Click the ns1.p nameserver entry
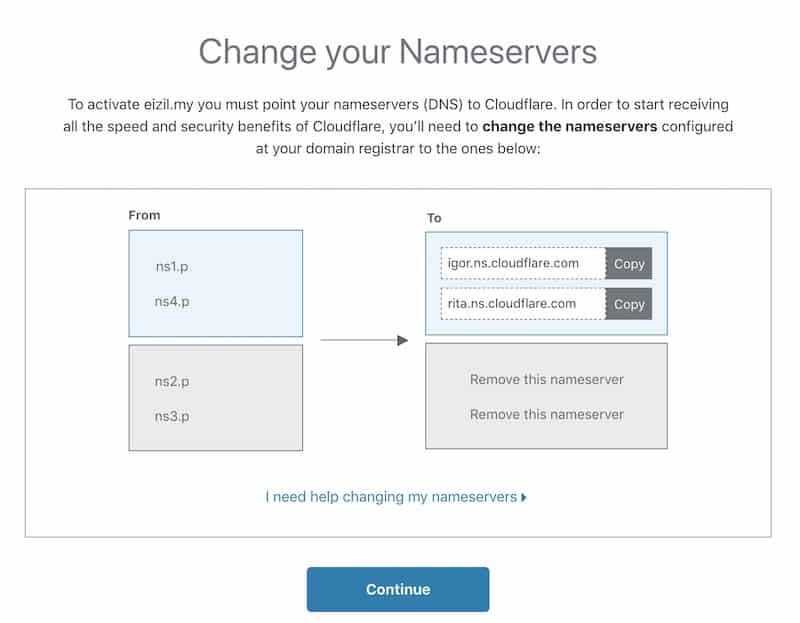The height and width of the screenshot is (623, 800). click(172, 267)
